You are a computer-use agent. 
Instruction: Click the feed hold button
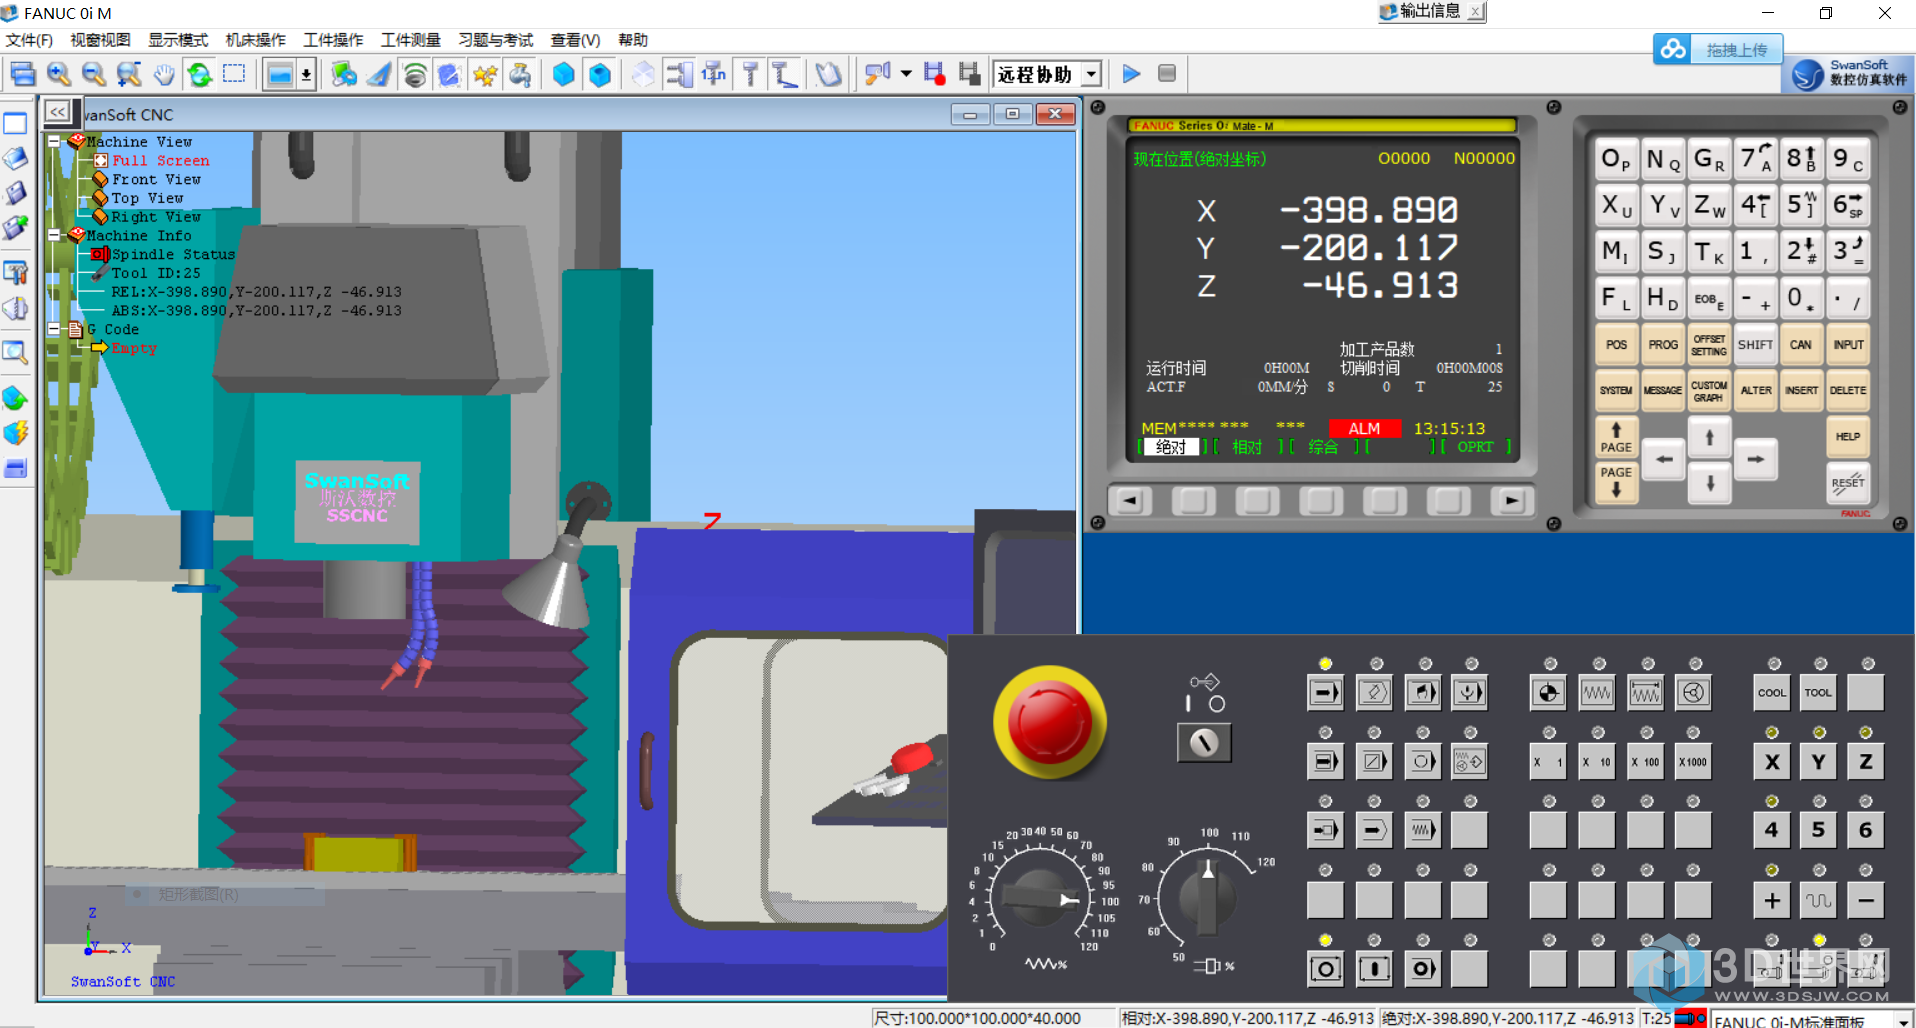[1325, 969]
